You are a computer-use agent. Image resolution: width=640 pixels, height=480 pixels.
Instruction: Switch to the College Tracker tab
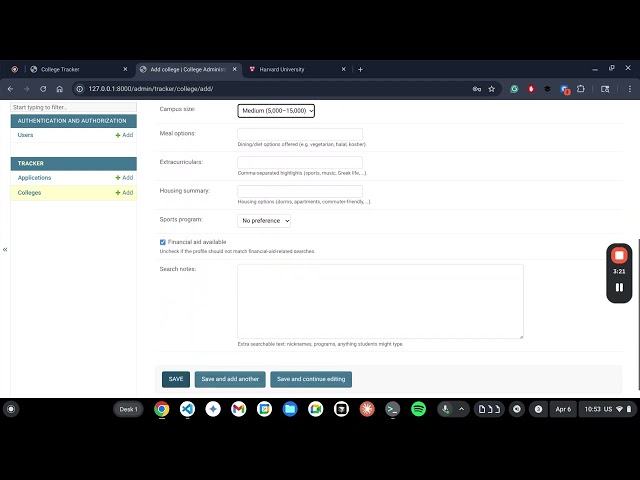[78, 69]
